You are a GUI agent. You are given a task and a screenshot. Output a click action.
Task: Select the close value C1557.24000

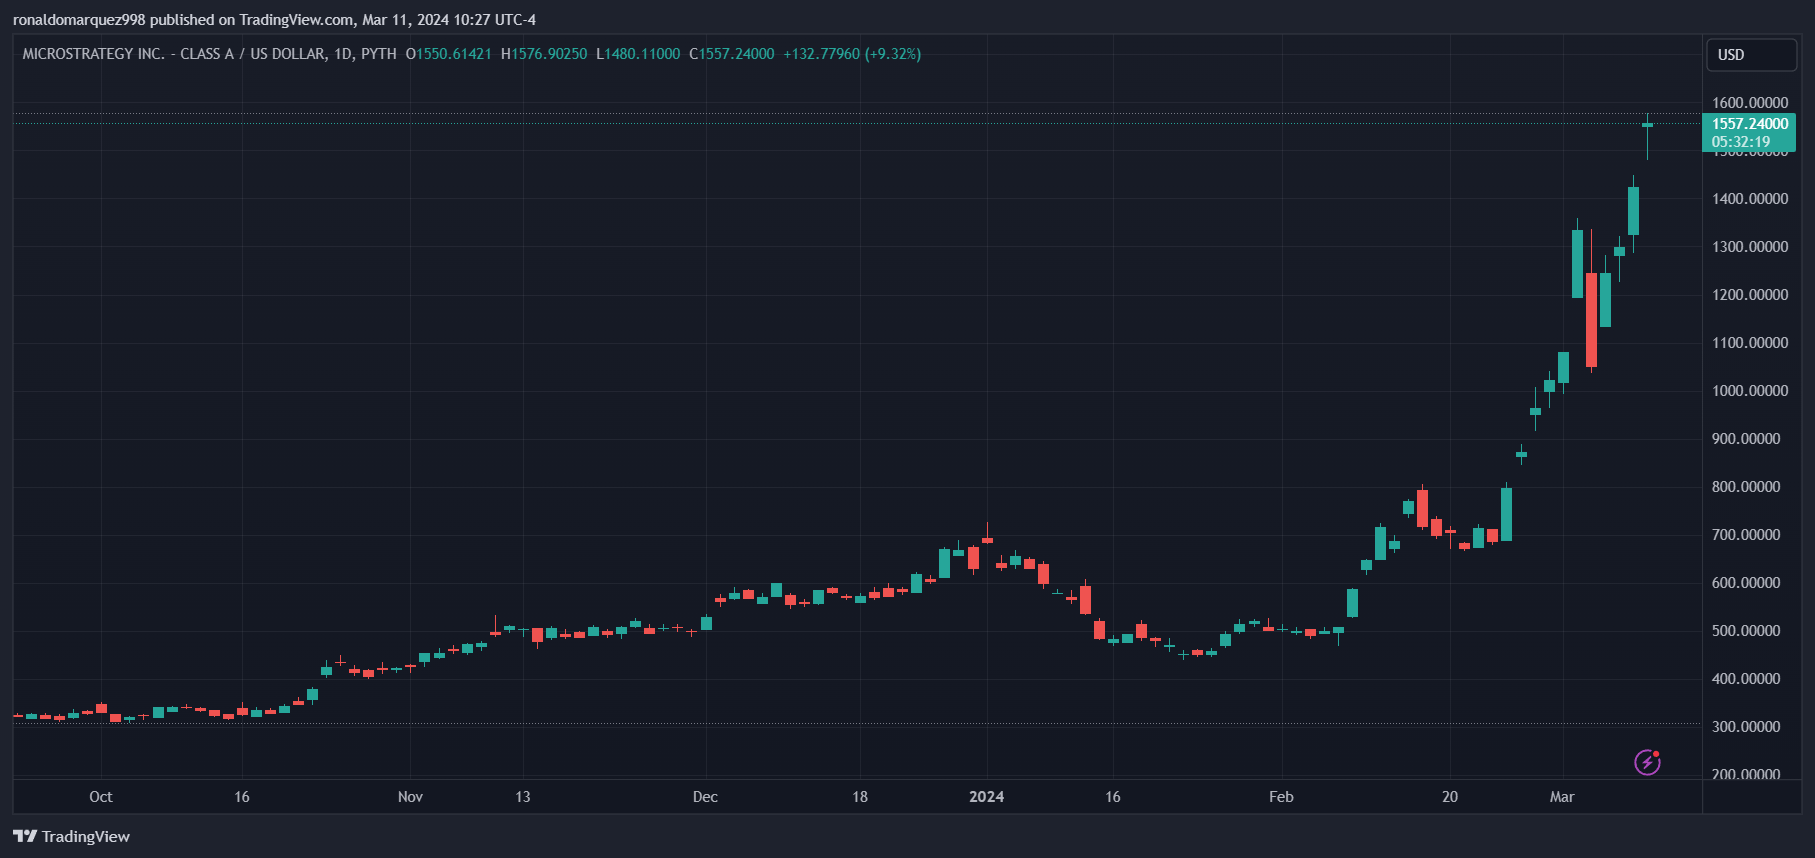click(x=732, y=54)
